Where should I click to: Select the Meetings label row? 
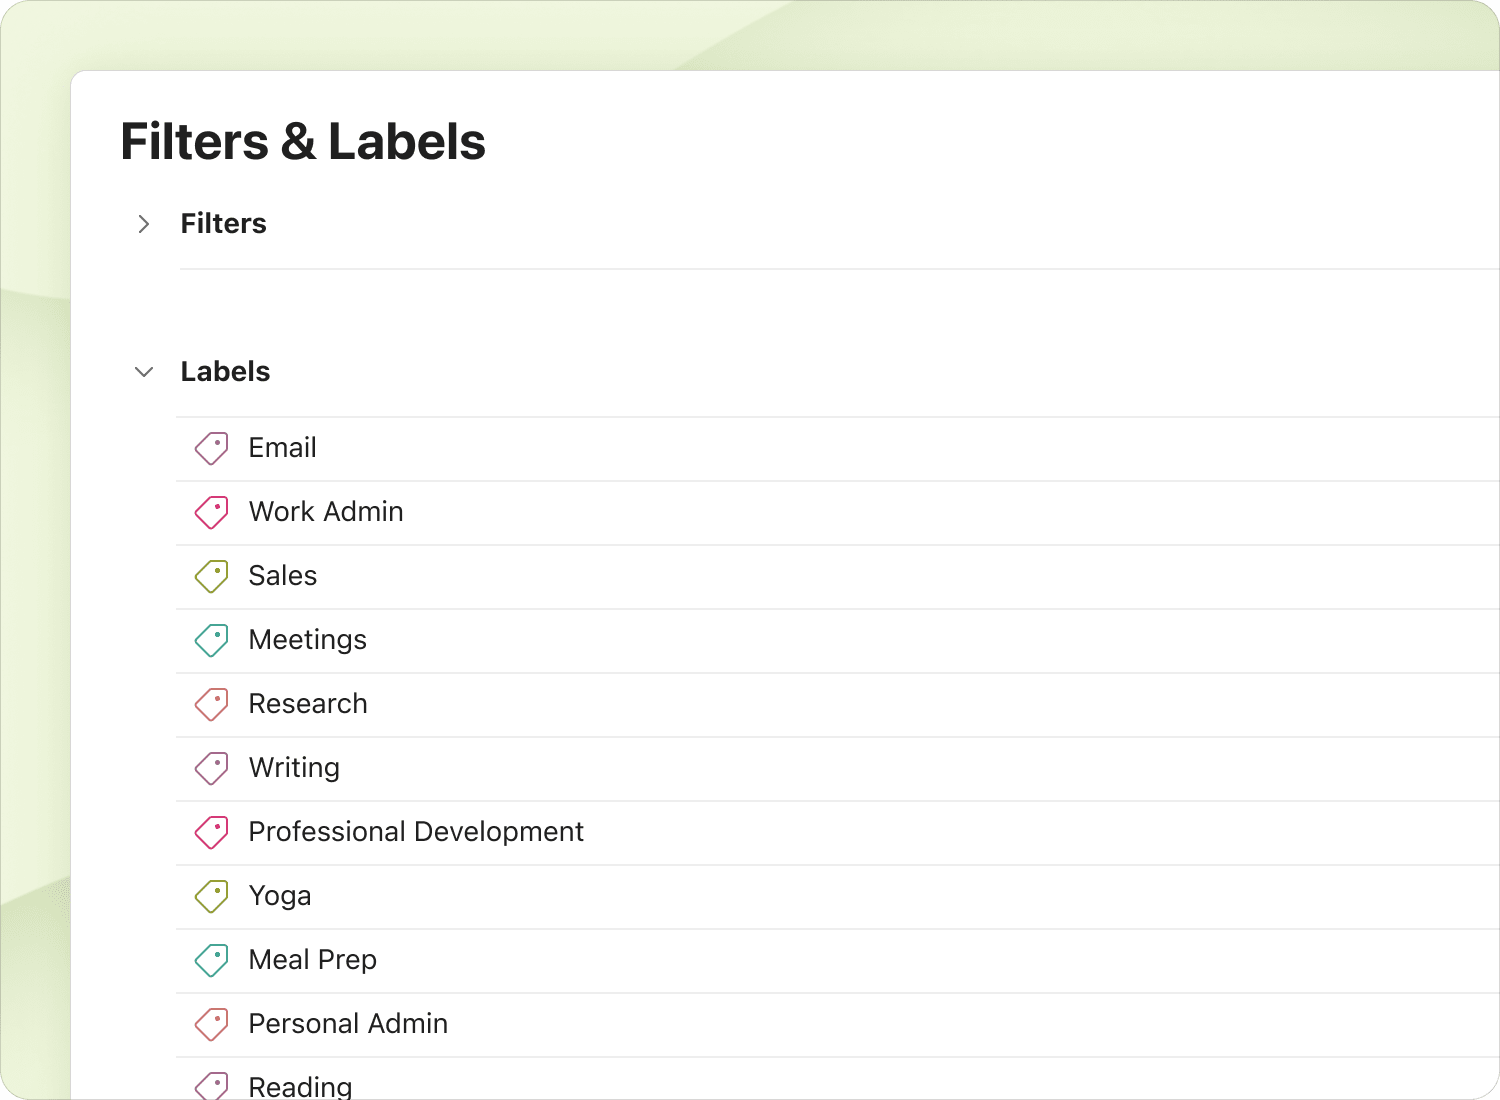tap(308, 640)
